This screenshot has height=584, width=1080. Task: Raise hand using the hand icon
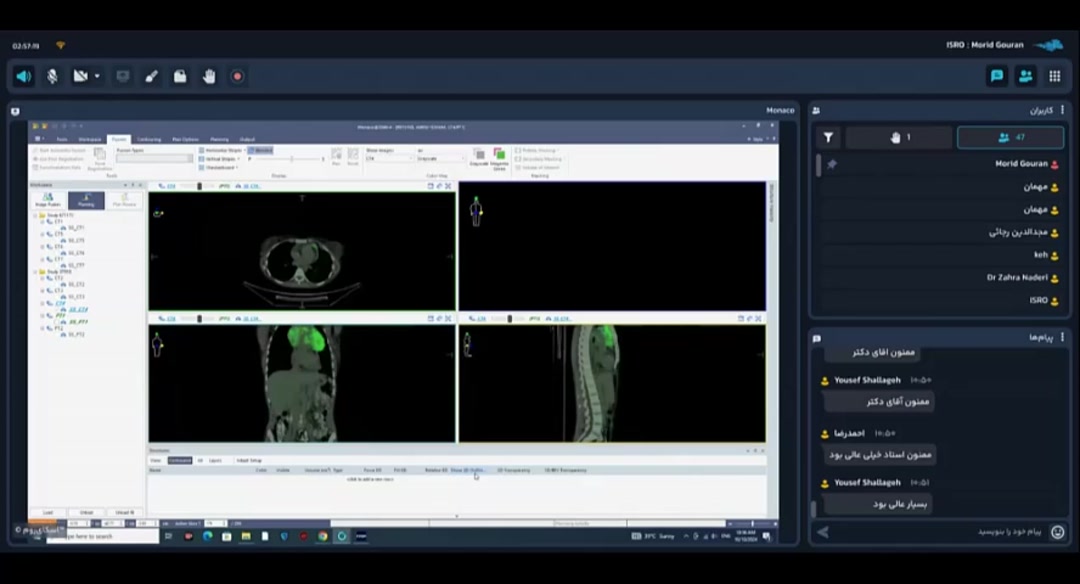point(209,76)
